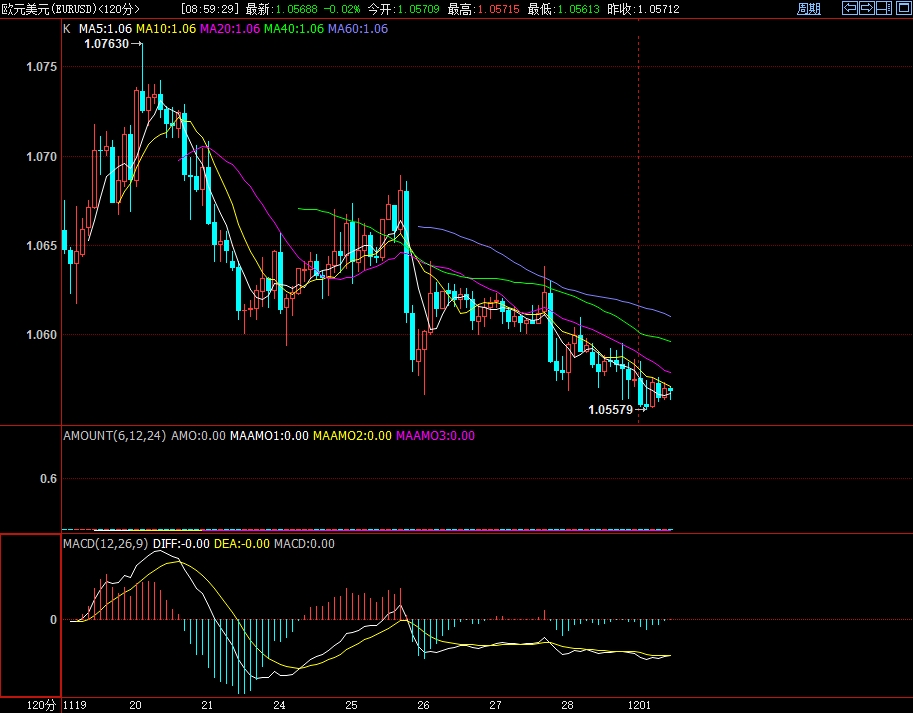Open the 周期 period link
913x713 pixels.
coord(808,9)
